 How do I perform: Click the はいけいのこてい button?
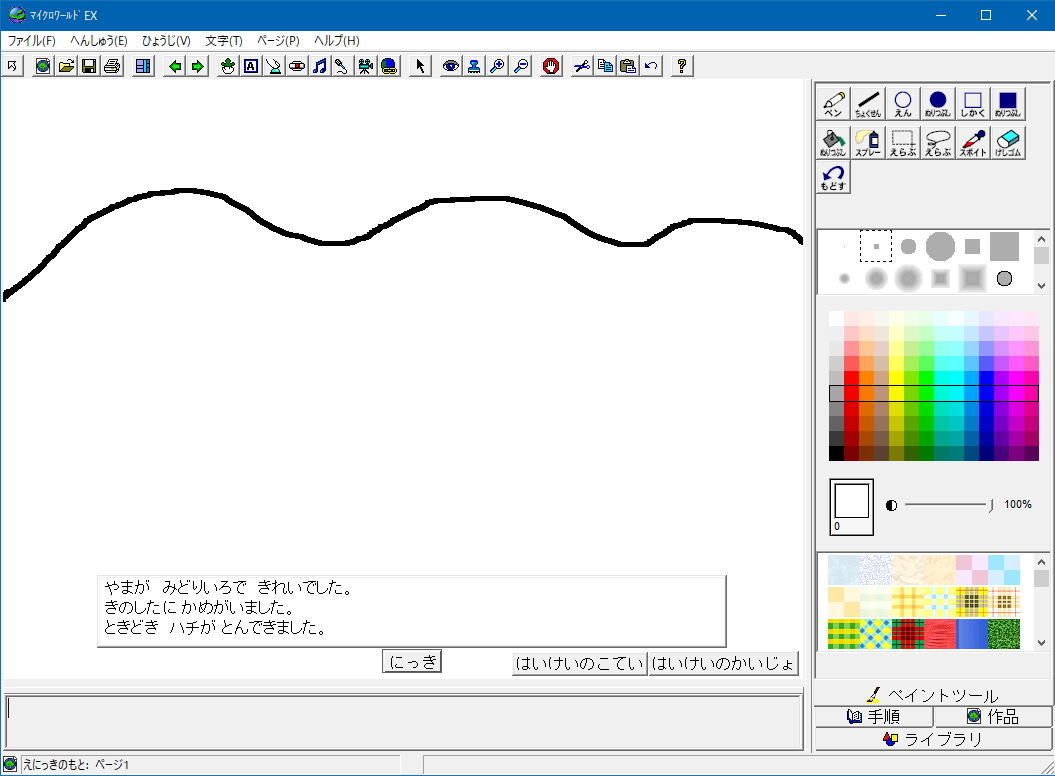[x=579, y=664]
